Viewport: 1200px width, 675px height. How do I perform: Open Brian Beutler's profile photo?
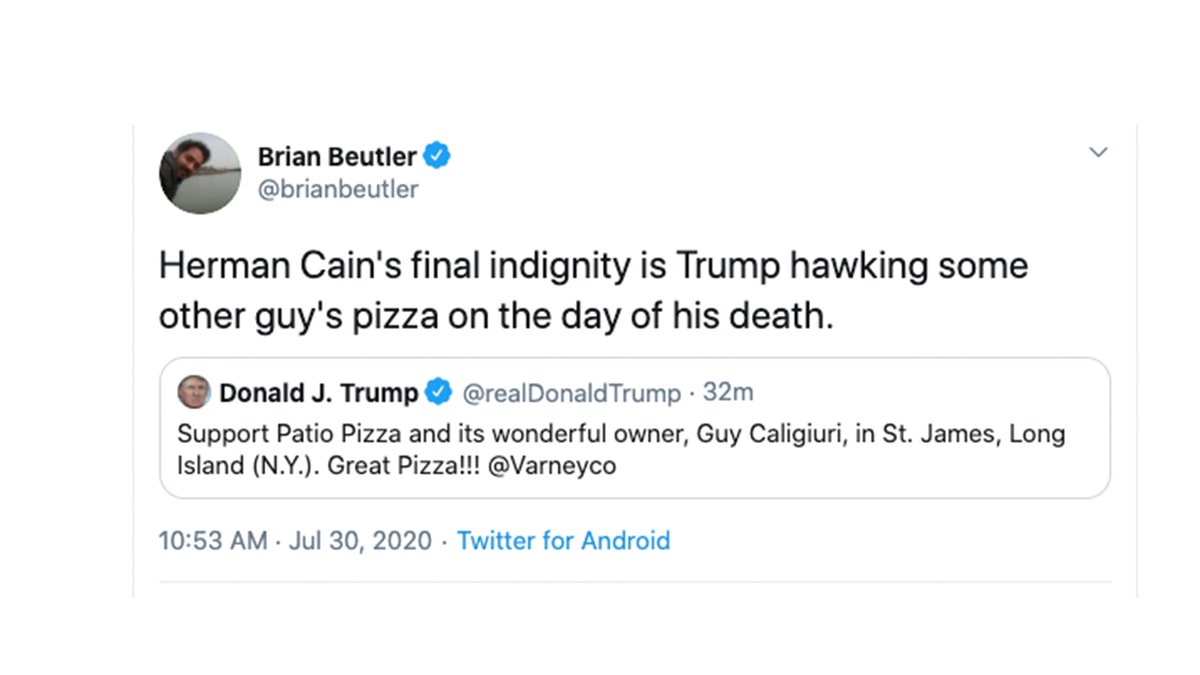coord(200,172)
